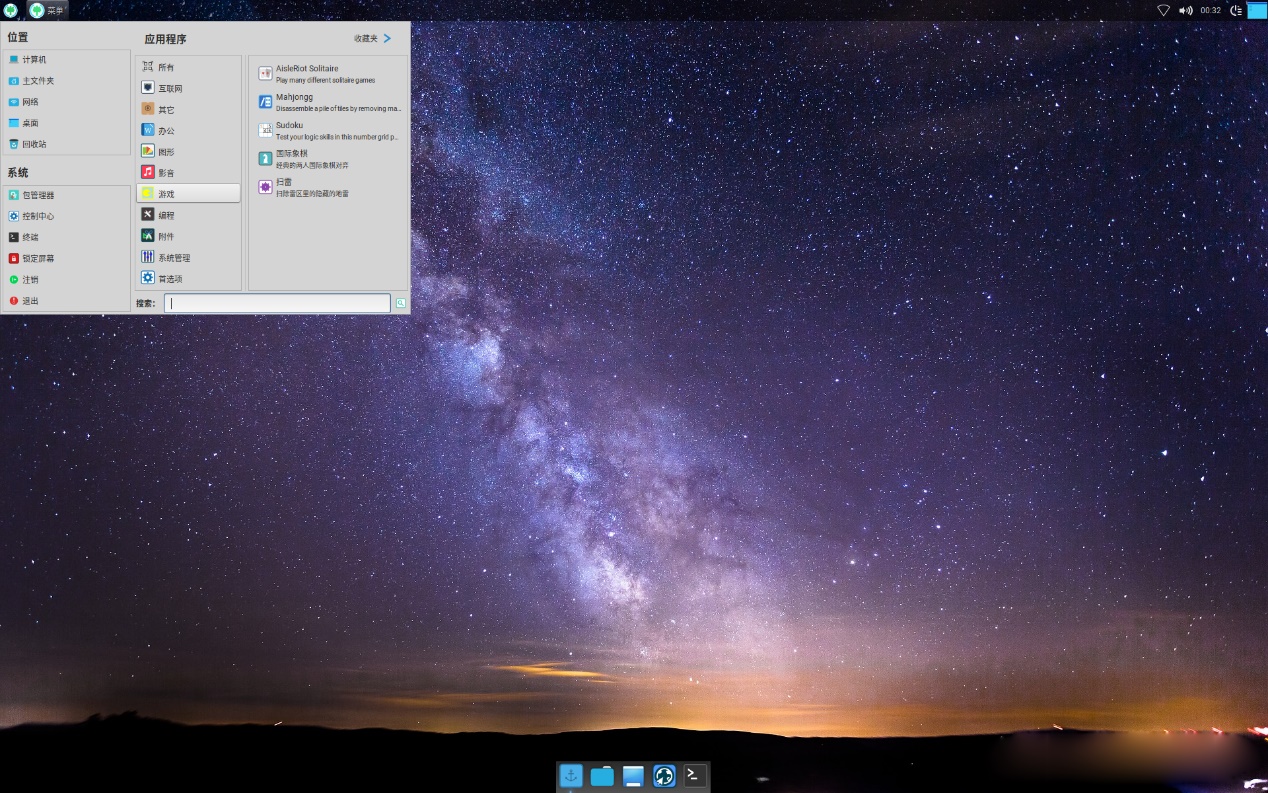
Task: Open the anchor icon in the dock
Action: [x=571, y=776]
